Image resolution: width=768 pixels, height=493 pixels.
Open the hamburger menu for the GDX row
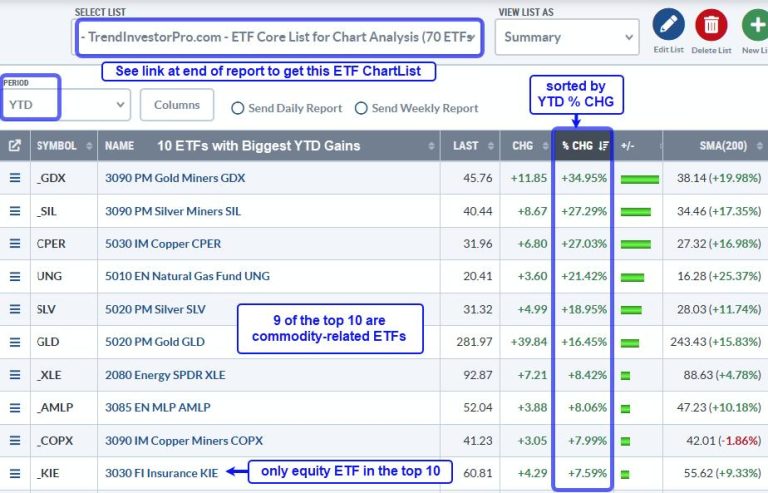[15, 179]
